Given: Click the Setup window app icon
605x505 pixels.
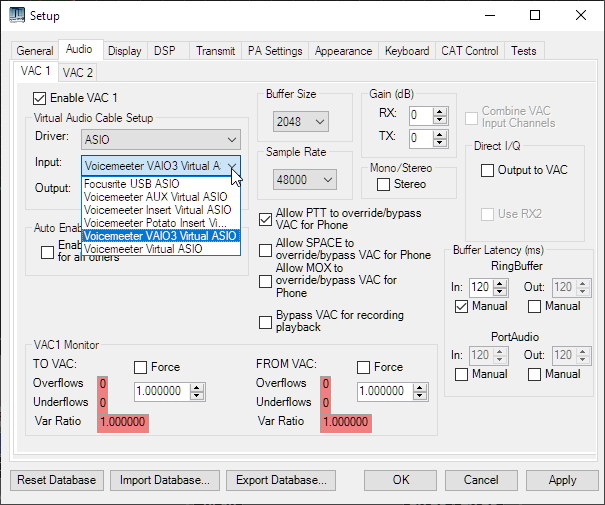Looking at the screenshot, I should point(17,15).
